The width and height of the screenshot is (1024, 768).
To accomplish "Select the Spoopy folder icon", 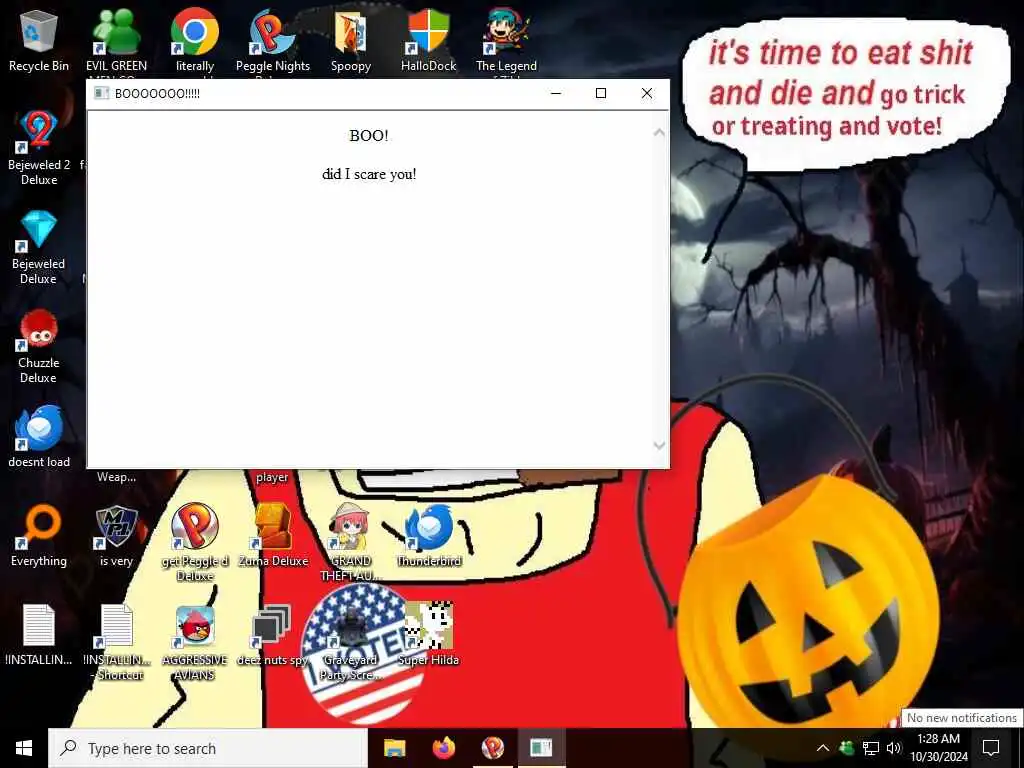I will point(351,40).
